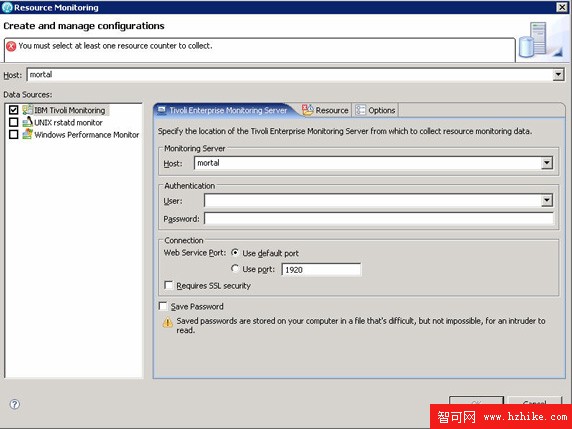
Task: Click 'Specify the location of the Tivoli' description
Action: [345, 131]
